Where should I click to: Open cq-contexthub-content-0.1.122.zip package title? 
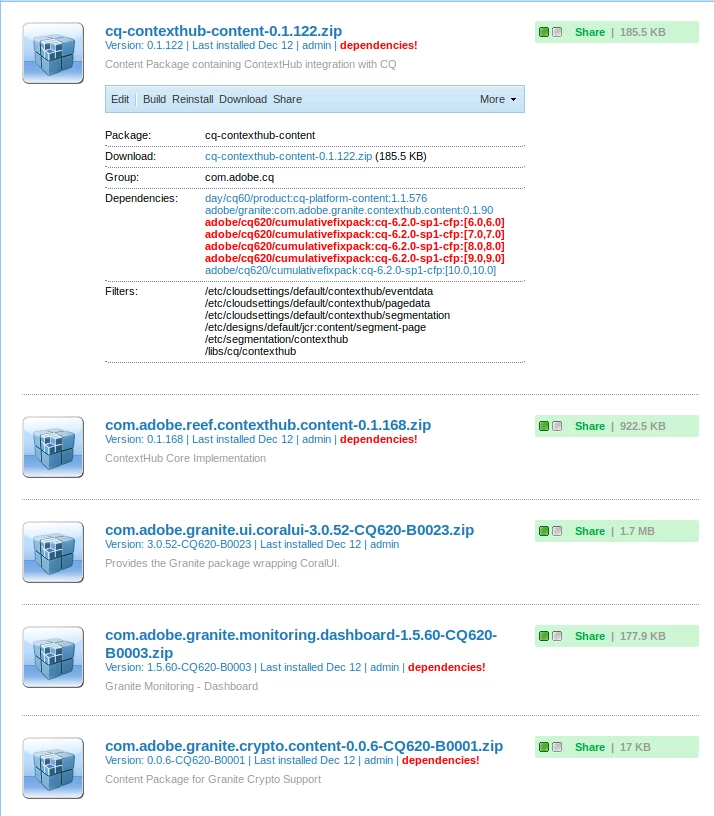(x=223, y=31)
